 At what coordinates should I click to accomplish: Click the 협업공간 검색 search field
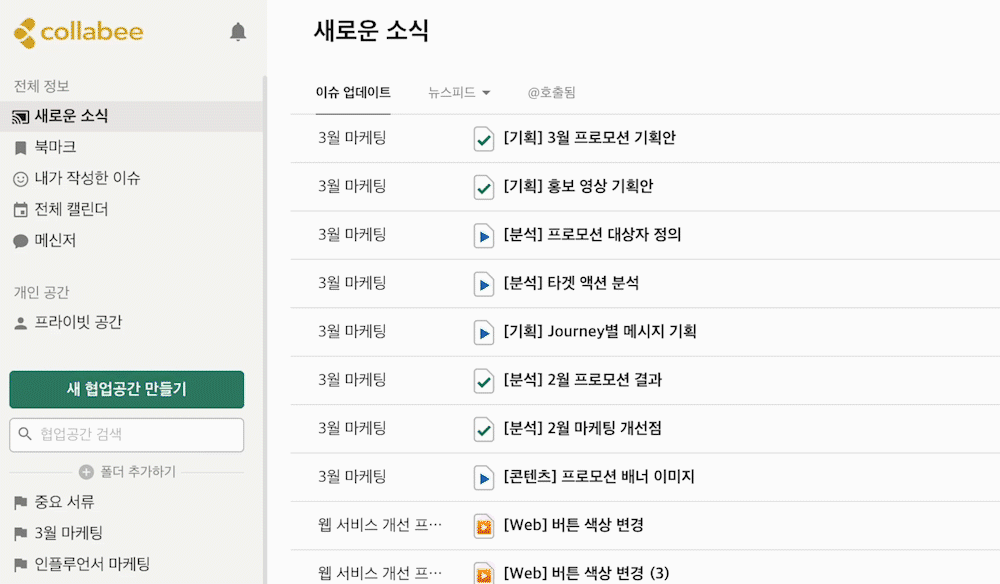[x=127, y=435]
